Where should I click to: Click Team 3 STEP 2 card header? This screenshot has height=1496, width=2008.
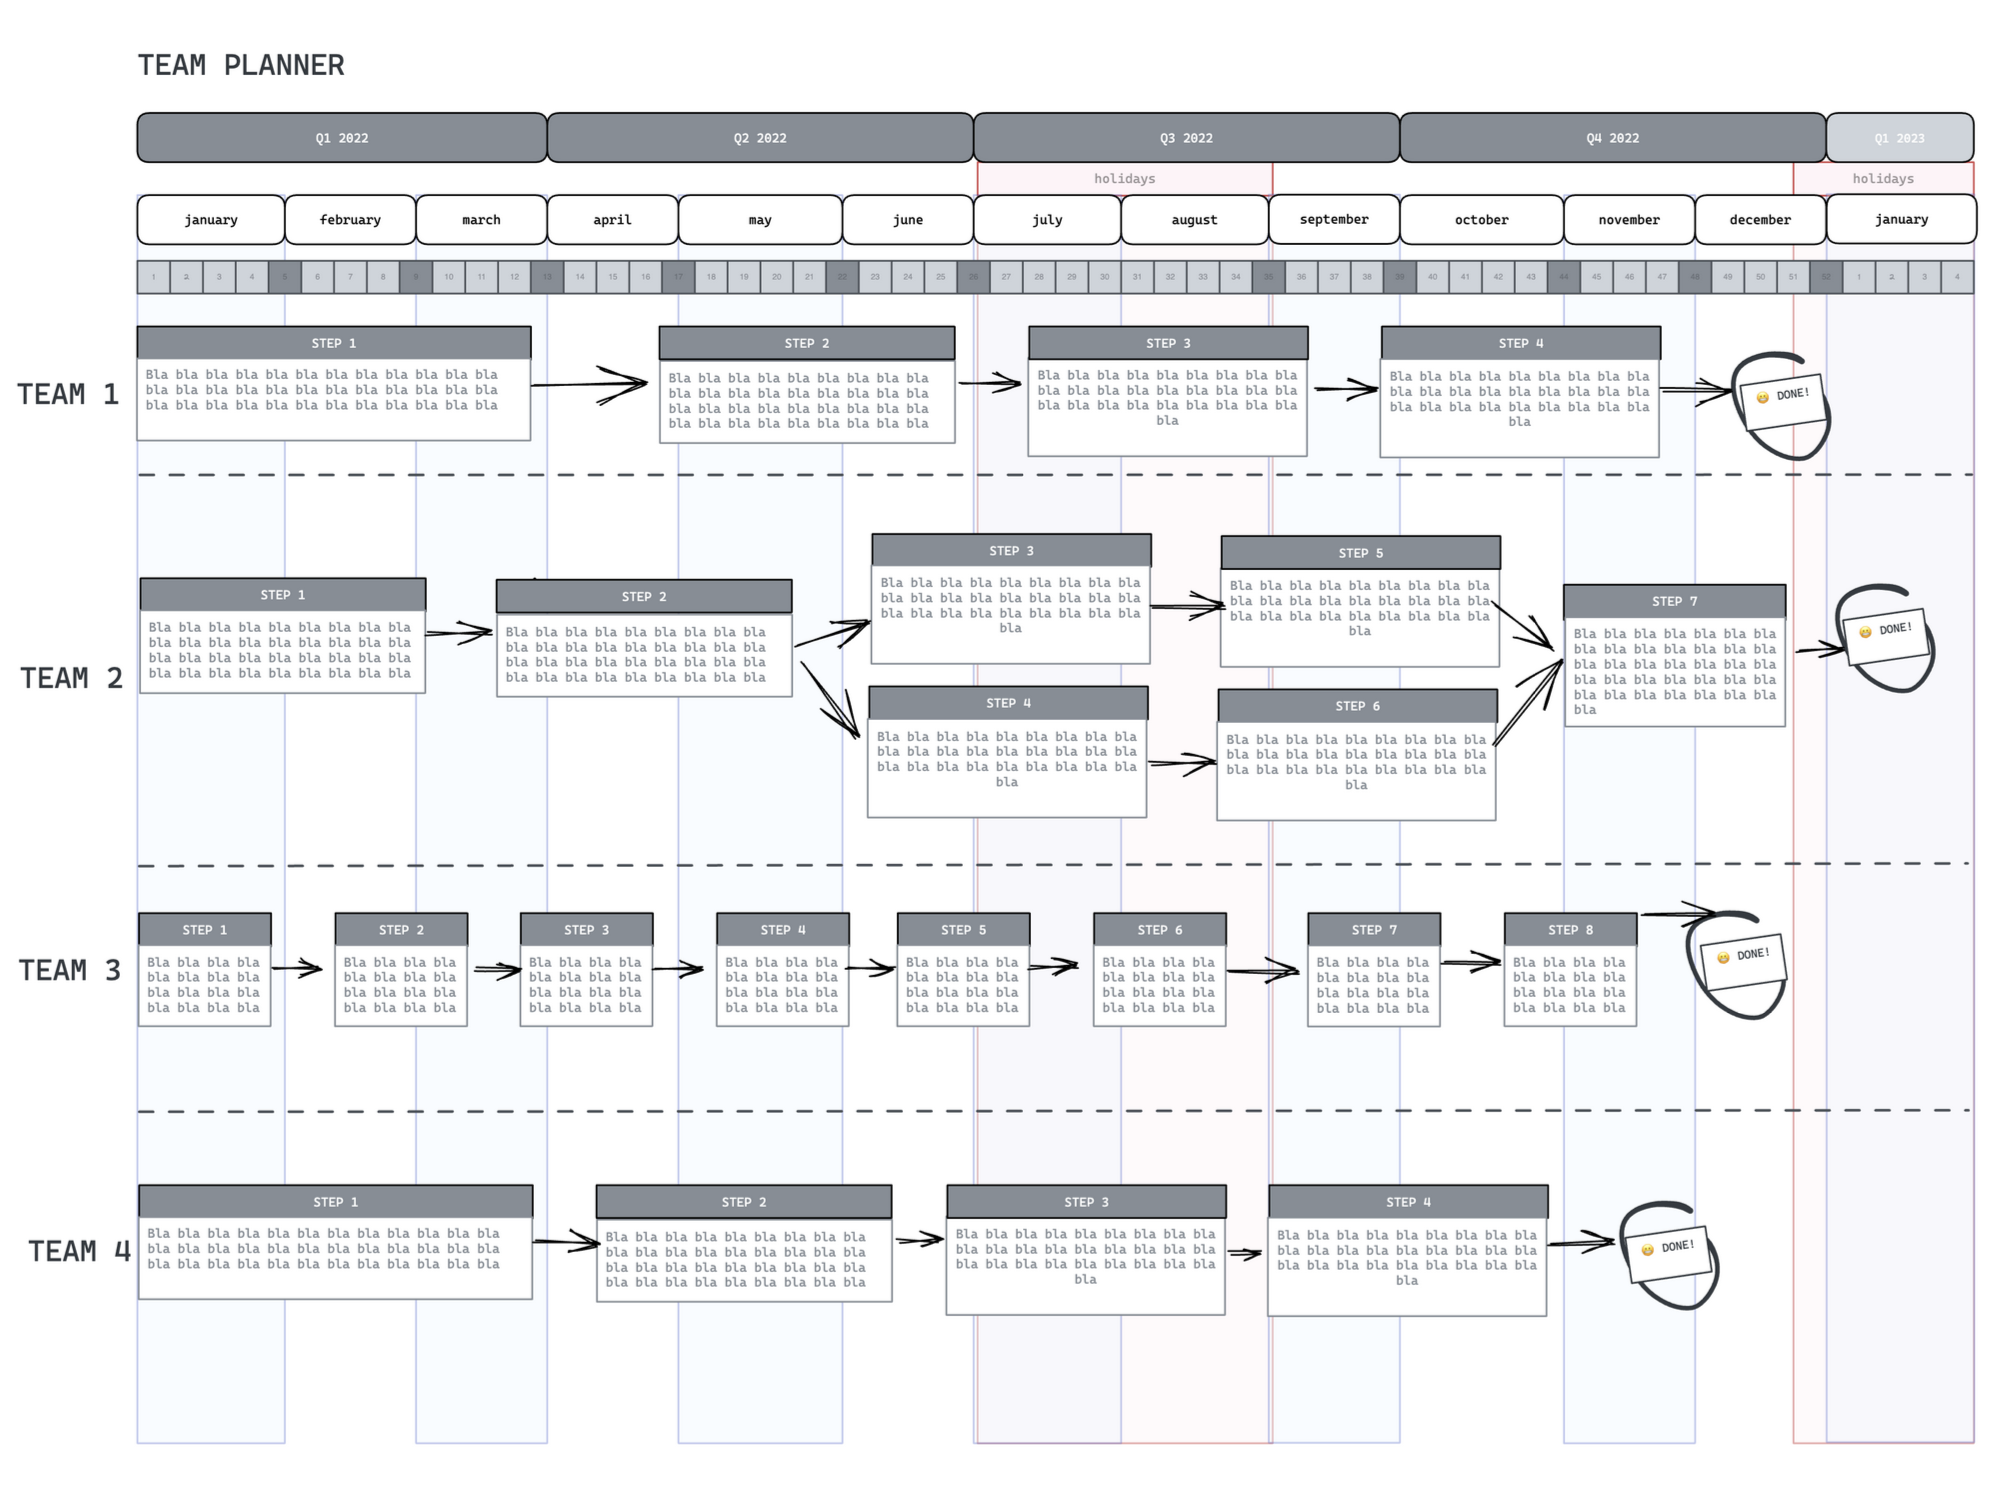(x=401, y=929)
